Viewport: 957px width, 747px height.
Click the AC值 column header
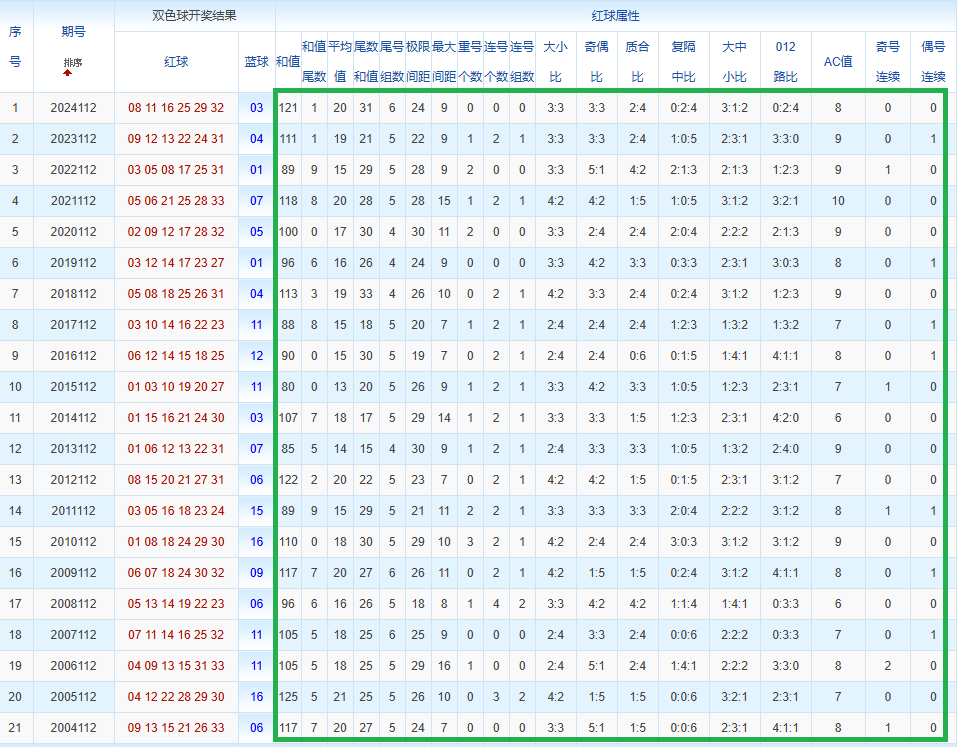837,61
